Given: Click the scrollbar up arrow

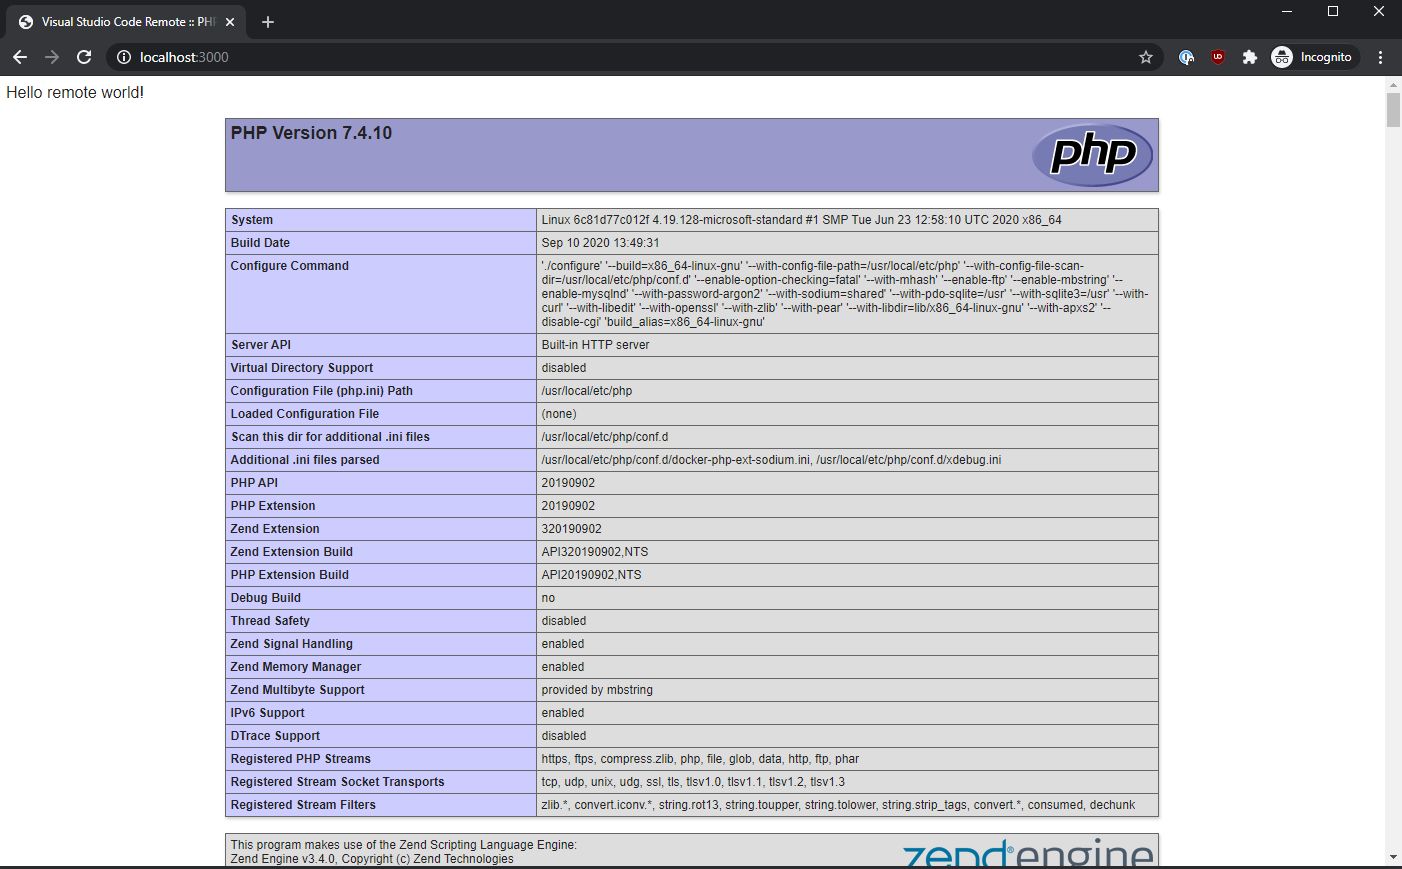Looking at the screenshot, I should click(1393, 84).
